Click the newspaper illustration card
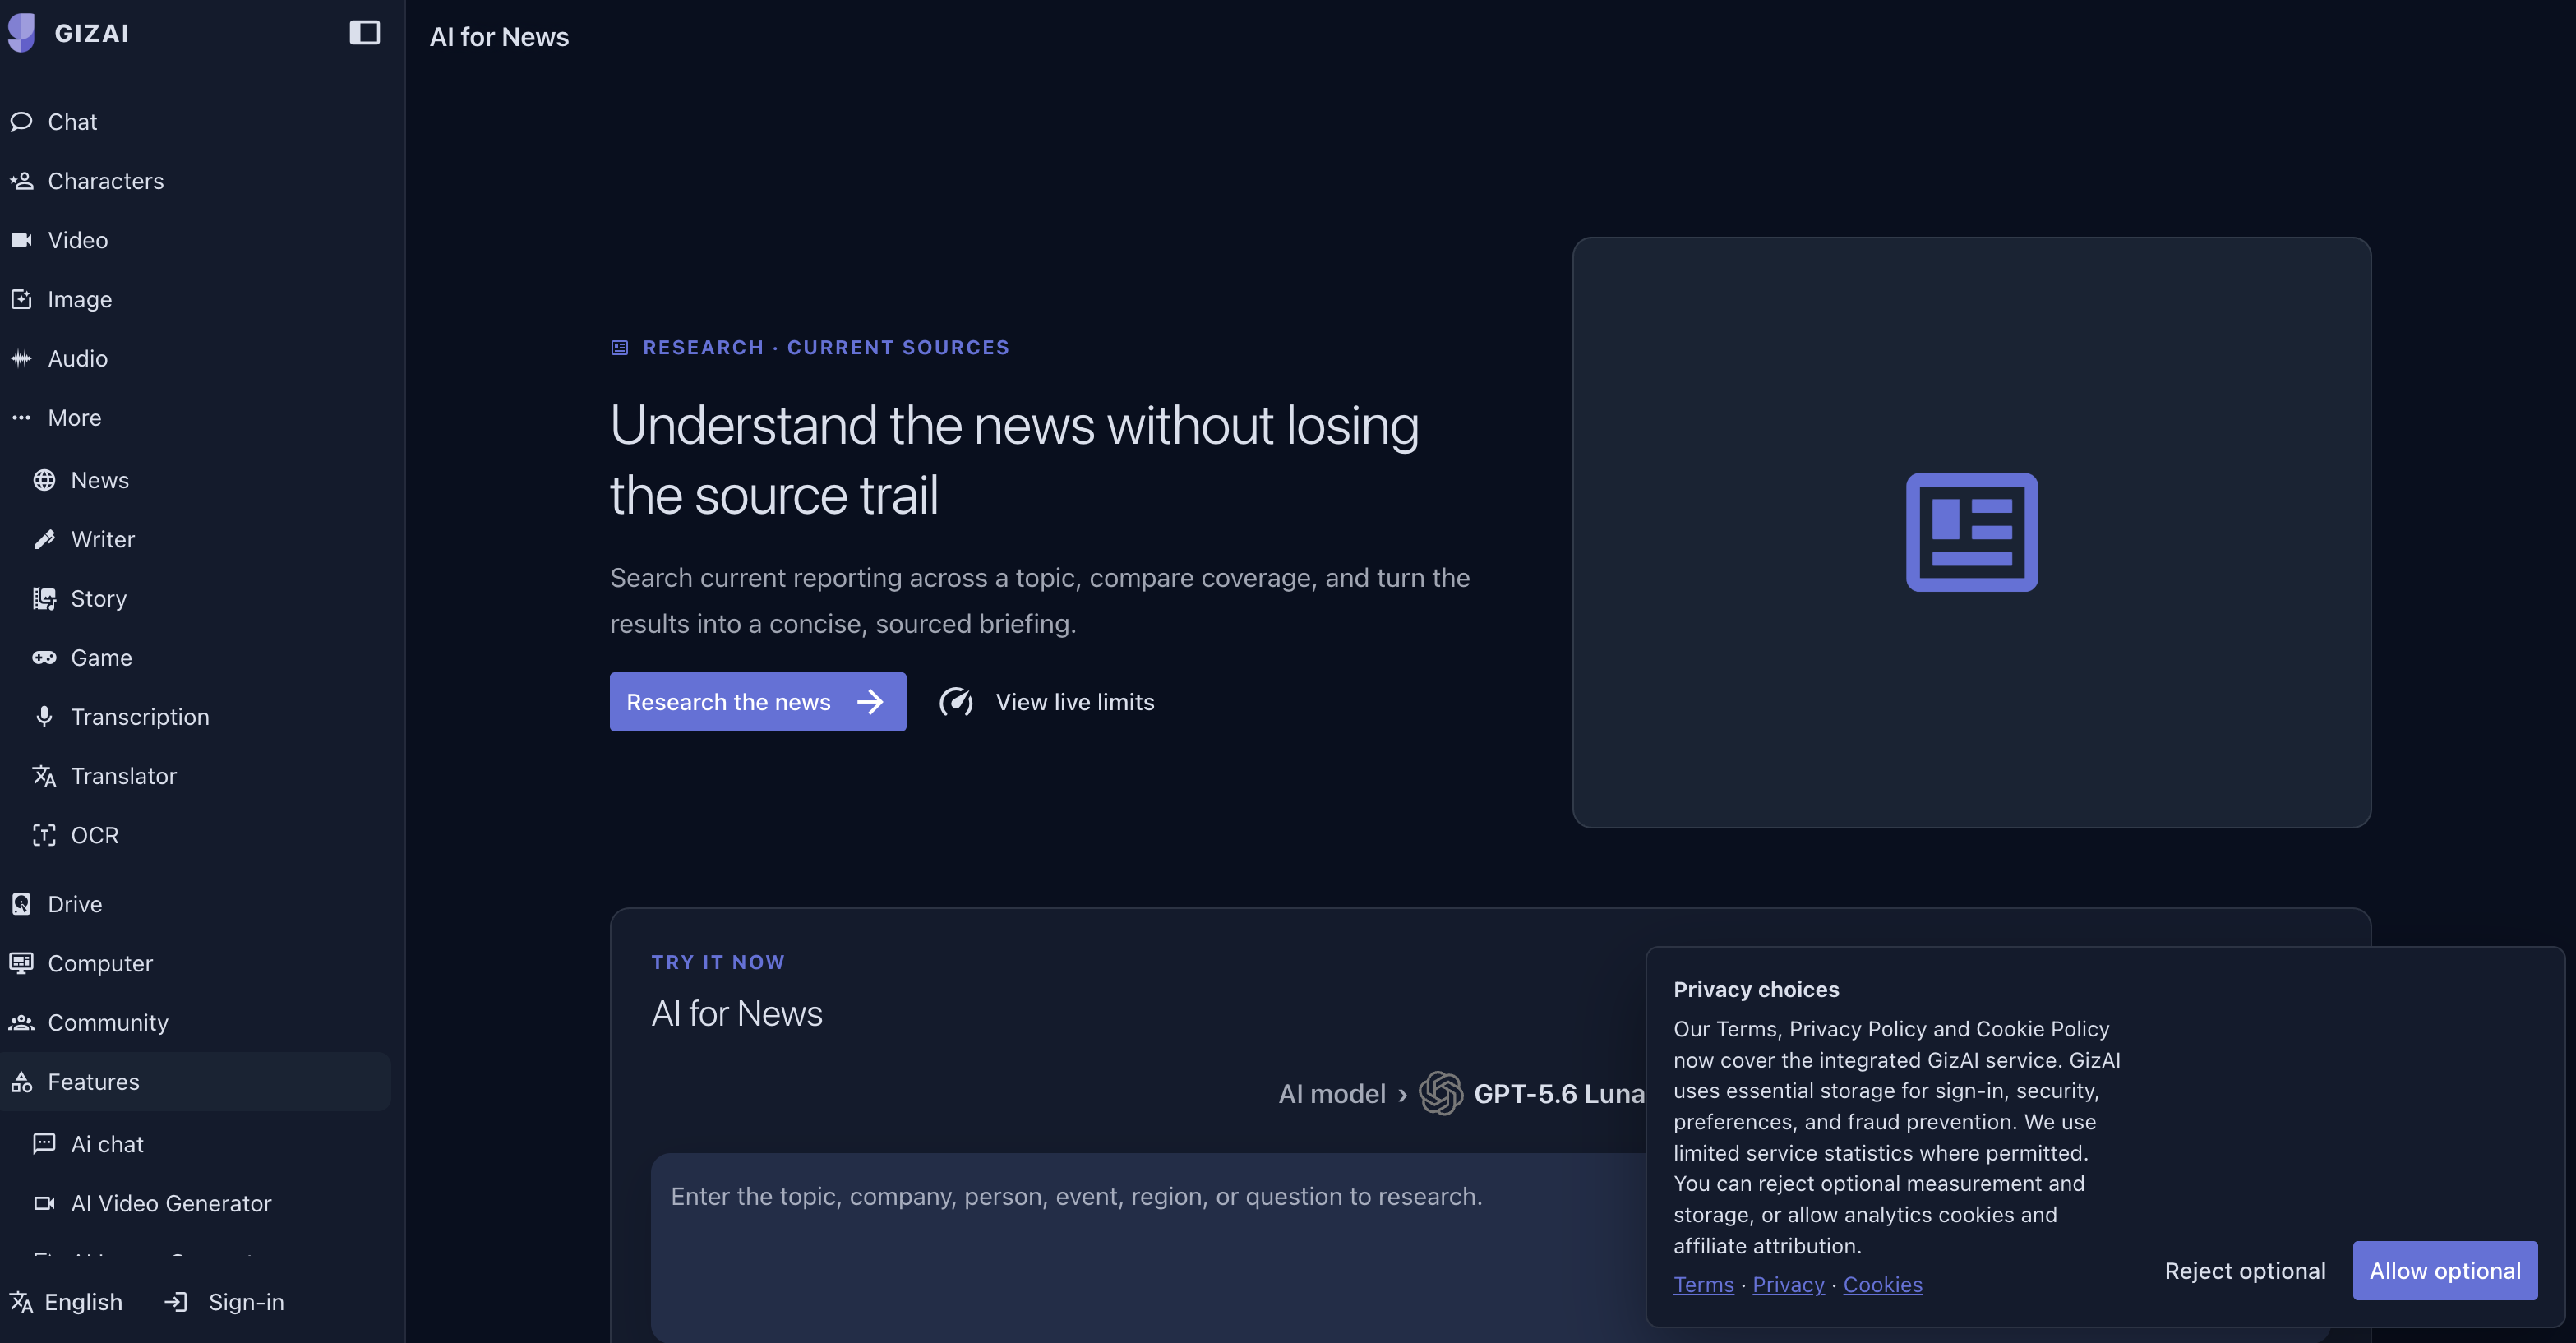 coord(1971,532)
